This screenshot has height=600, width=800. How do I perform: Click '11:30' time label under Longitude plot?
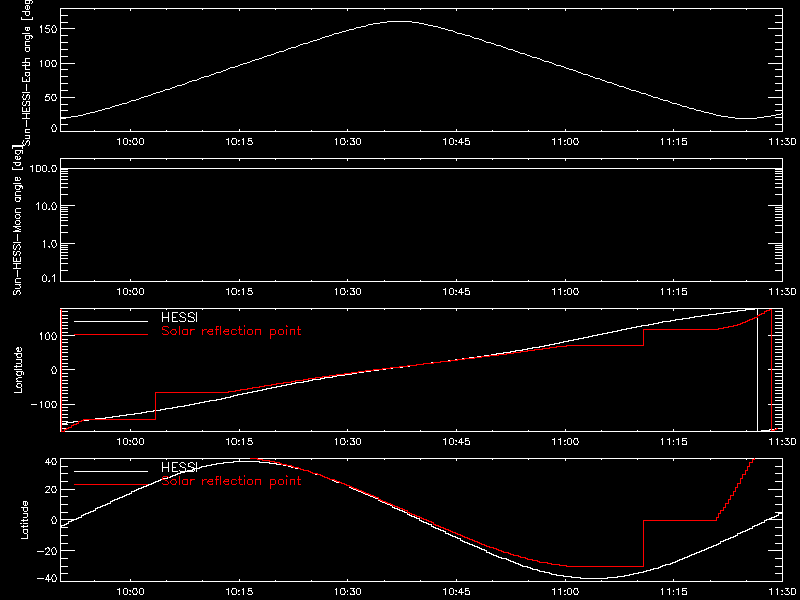[x=782, y=442]
